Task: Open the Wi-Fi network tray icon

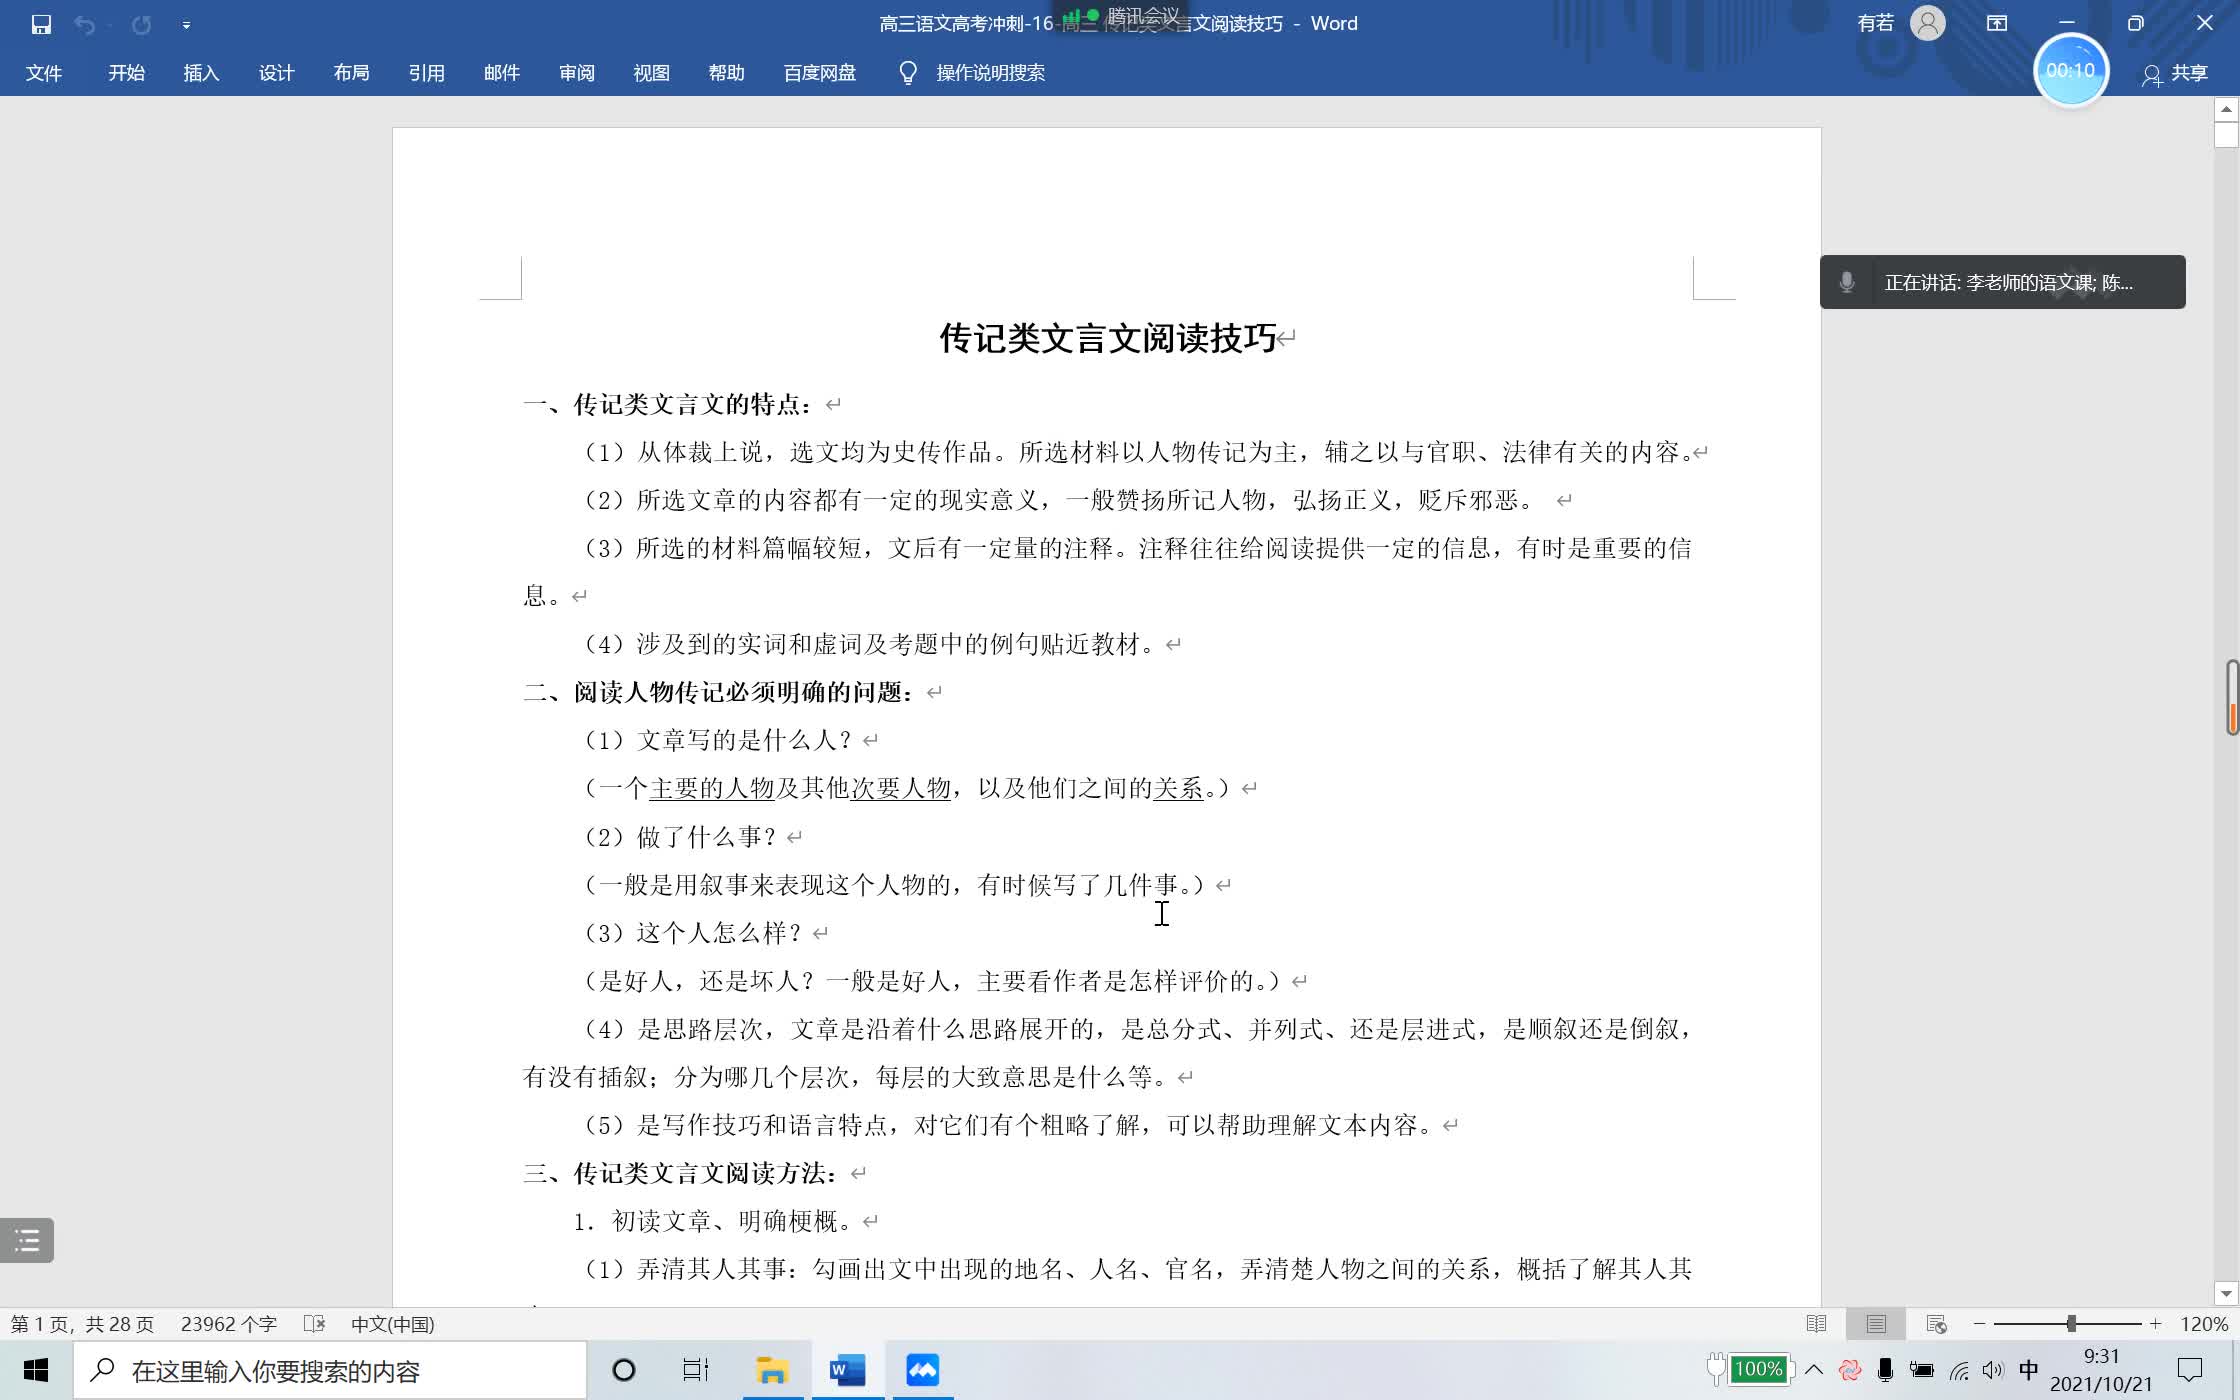Action: click(x=1959, y=1370)
